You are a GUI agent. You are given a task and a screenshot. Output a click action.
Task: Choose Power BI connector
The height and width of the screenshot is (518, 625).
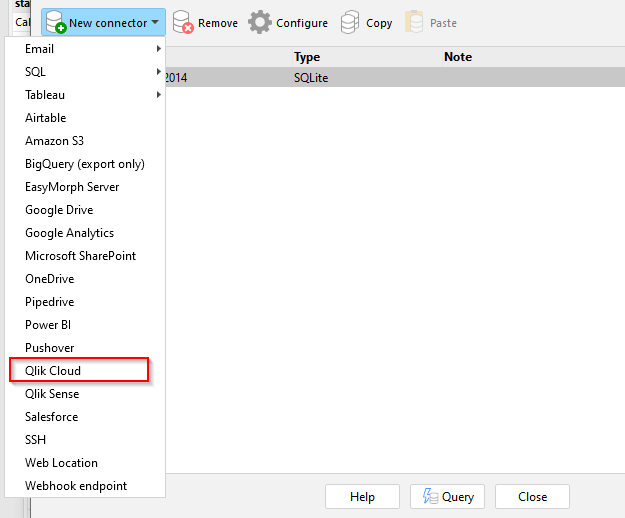pos(85,325)
